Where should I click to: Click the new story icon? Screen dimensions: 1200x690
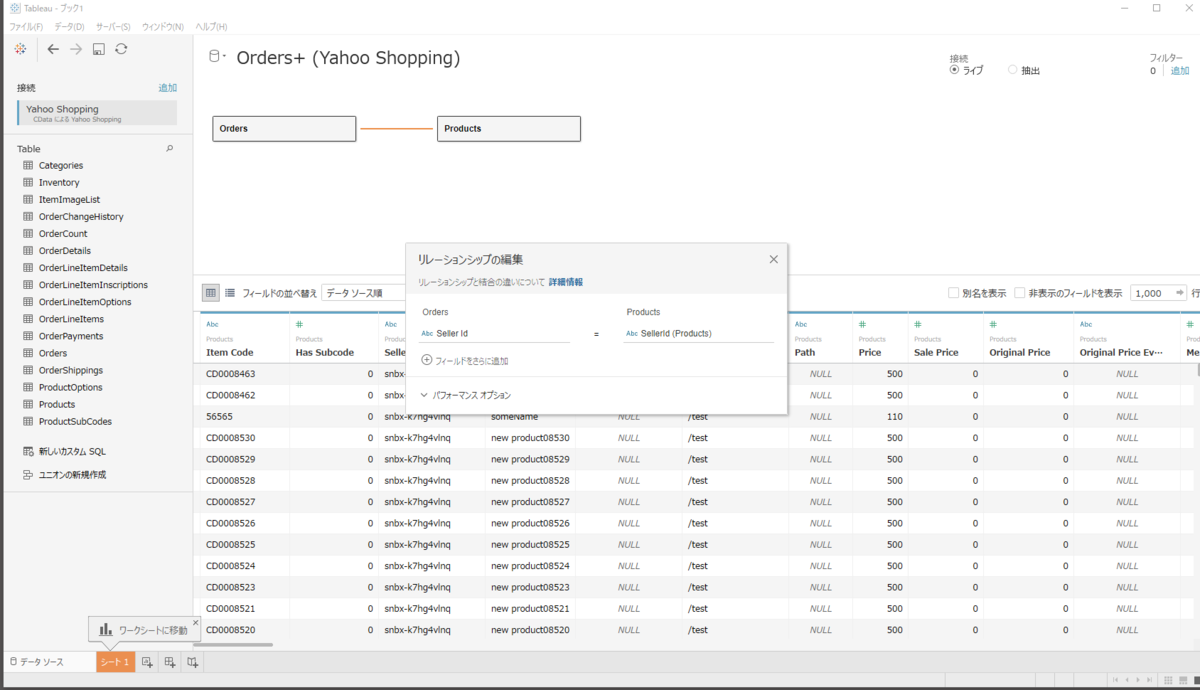(193, 662)
